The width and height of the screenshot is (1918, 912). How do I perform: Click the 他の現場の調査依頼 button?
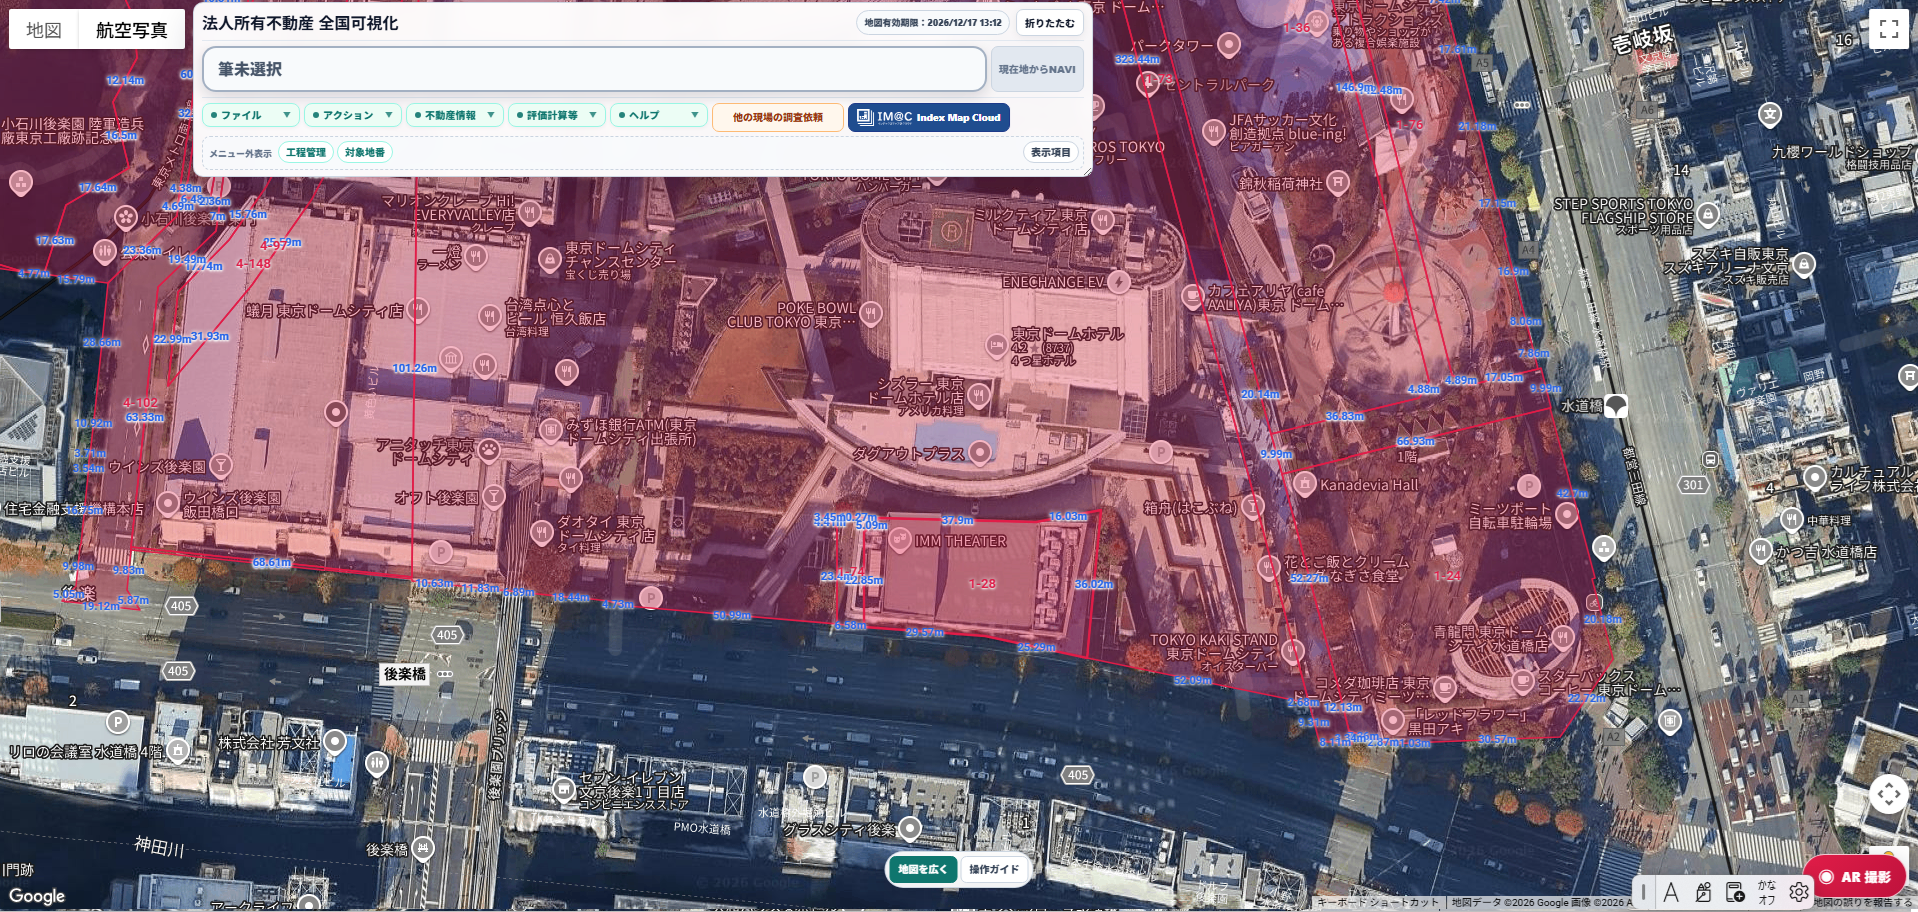click(777, 117)
